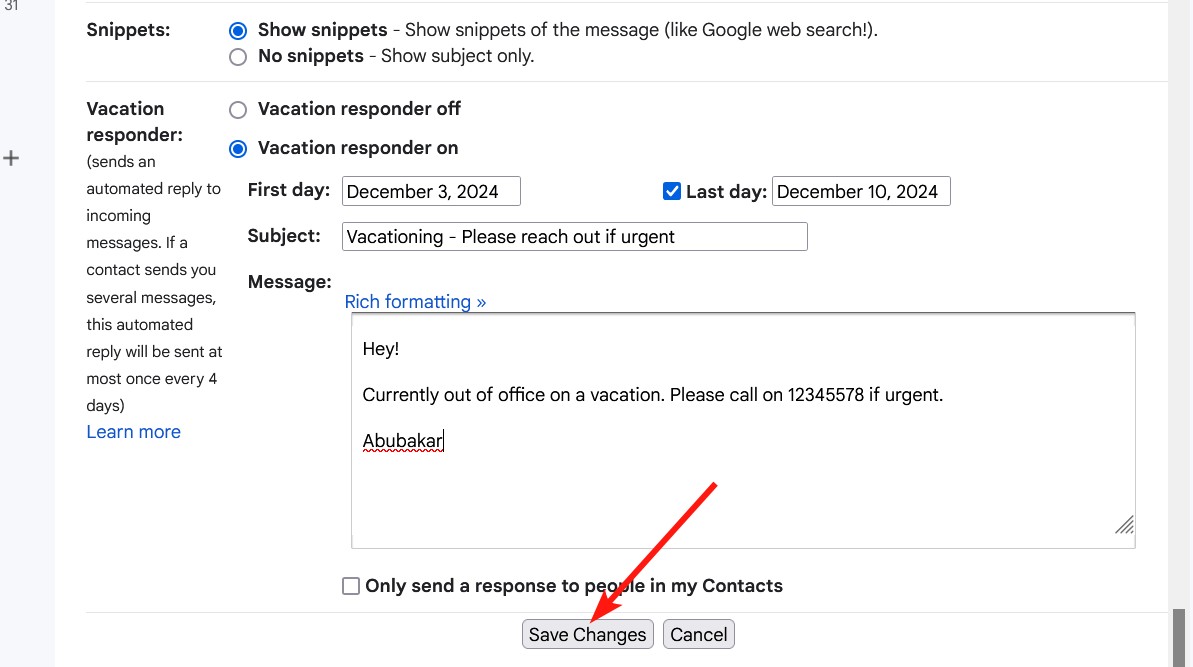Check Only send a response to Contacts
The width and height of the screenshot is (1193, 667).
point(351,585)
